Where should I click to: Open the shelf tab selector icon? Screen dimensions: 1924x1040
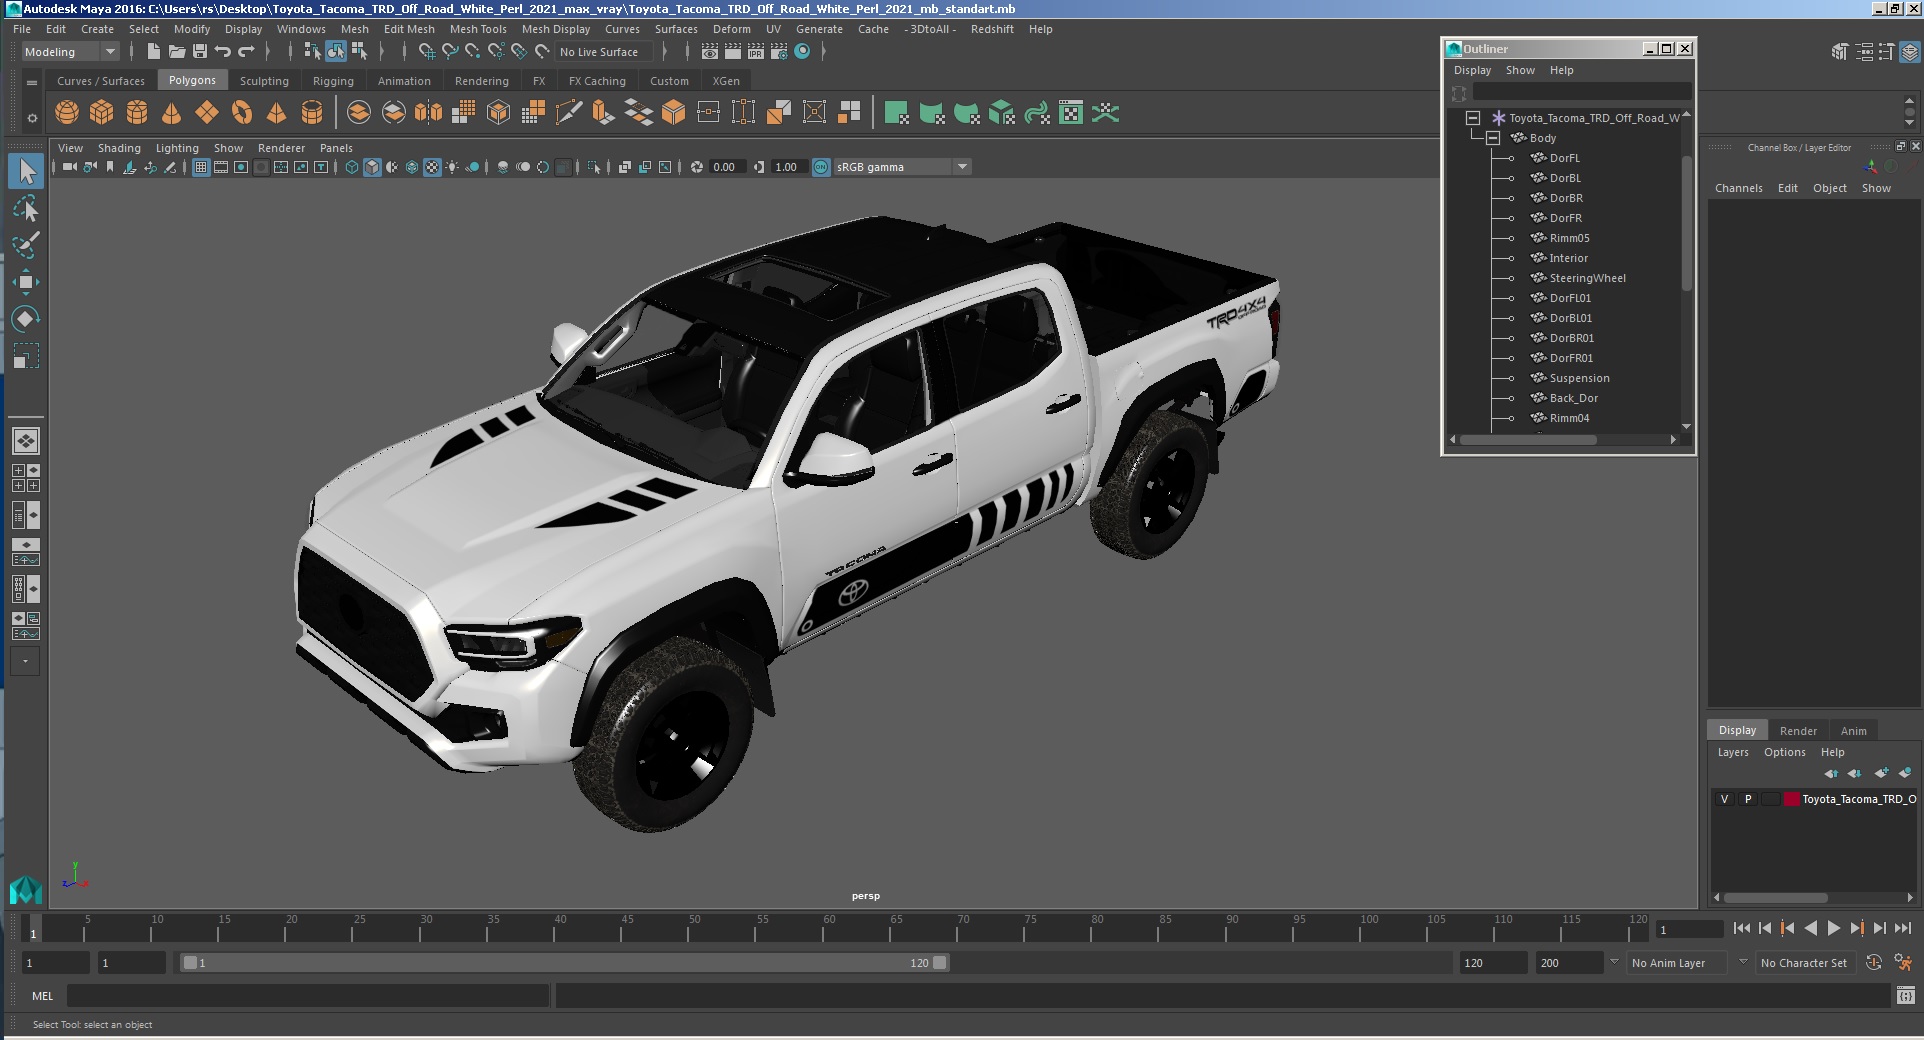pyautogui.click(x=32, y=82)
